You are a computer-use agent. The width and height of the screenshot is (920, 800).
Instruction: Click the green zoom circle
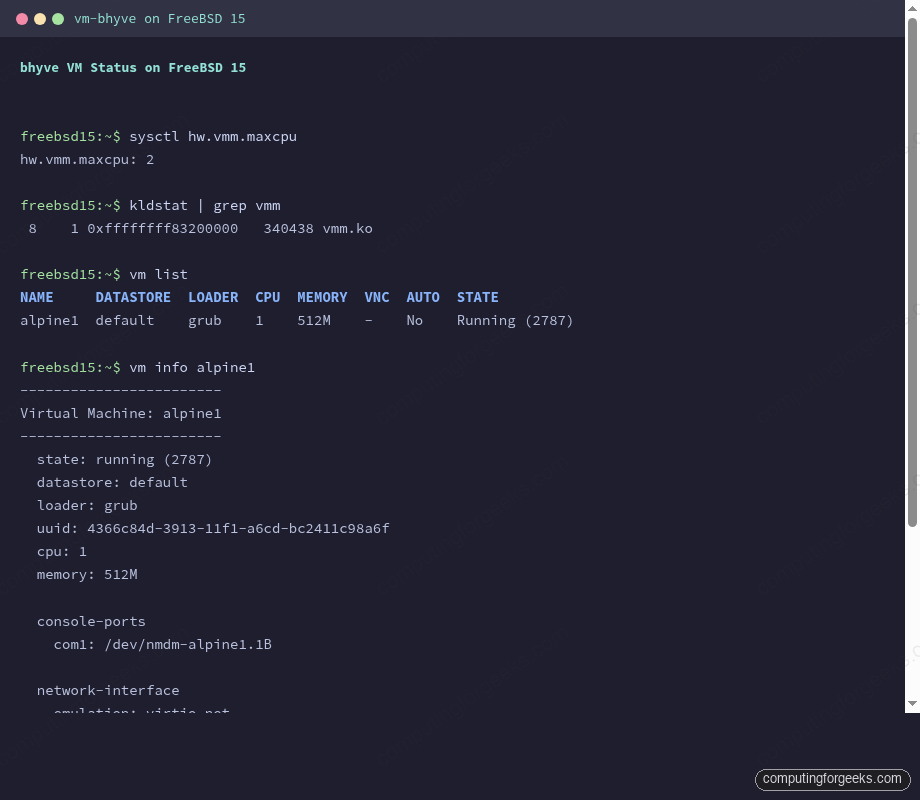pyautogui.click(x=58, y=18)
